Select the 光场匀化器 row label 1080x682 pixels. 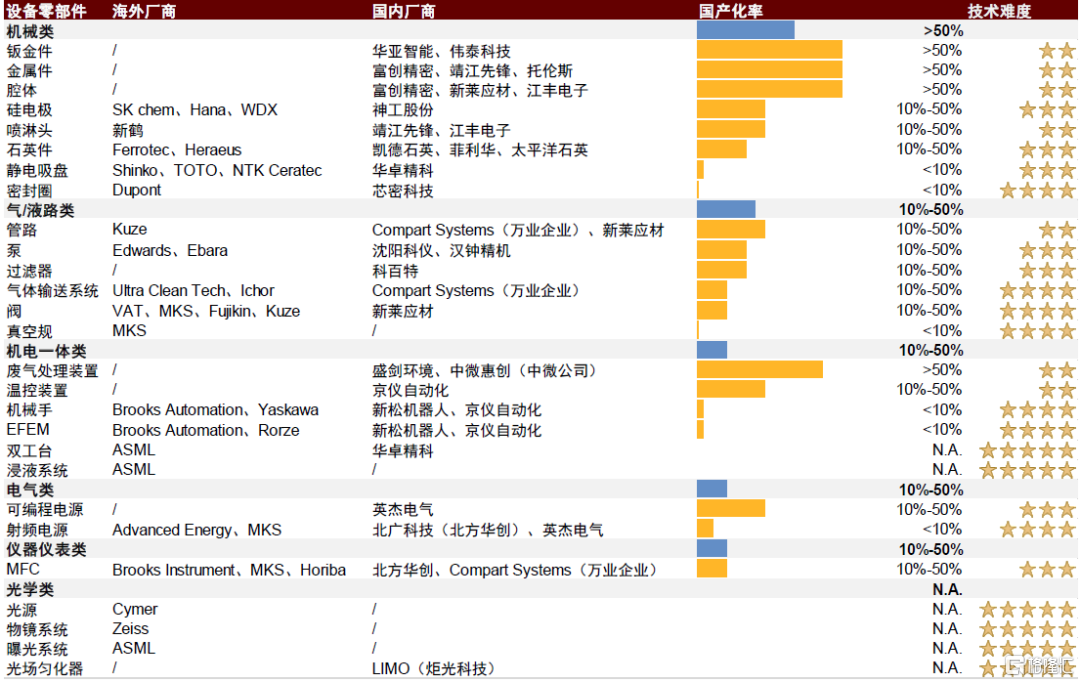[45, 669]
